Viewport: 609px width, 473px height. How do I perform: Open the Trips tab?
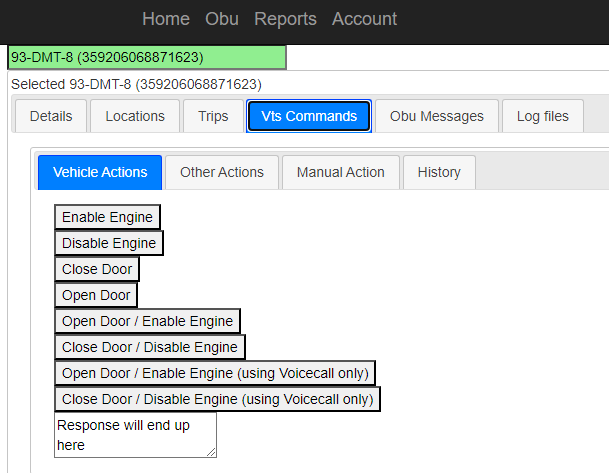(x=213, y=116)
